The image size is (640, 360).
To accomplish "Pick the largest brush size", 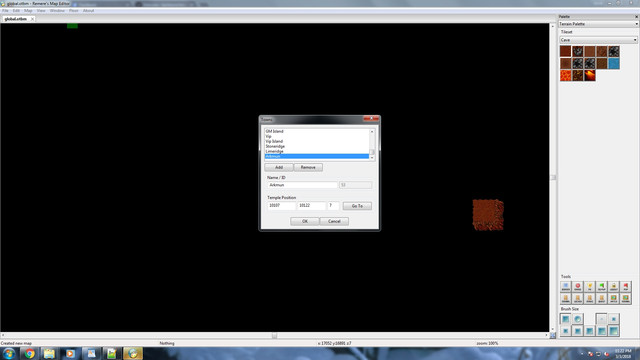I will pyautogui.click(x=613, y=331).
